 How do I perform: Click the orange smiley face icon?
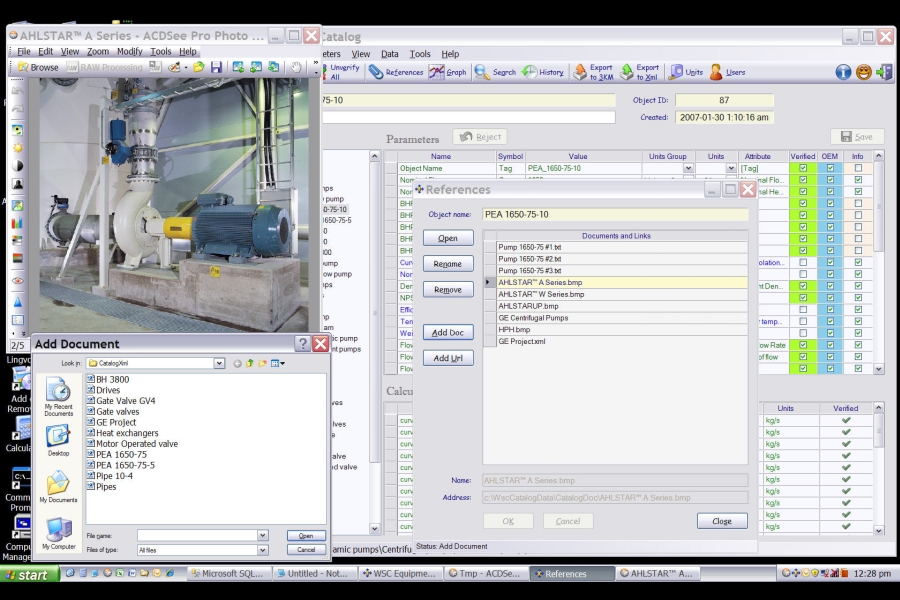(864, 72)
